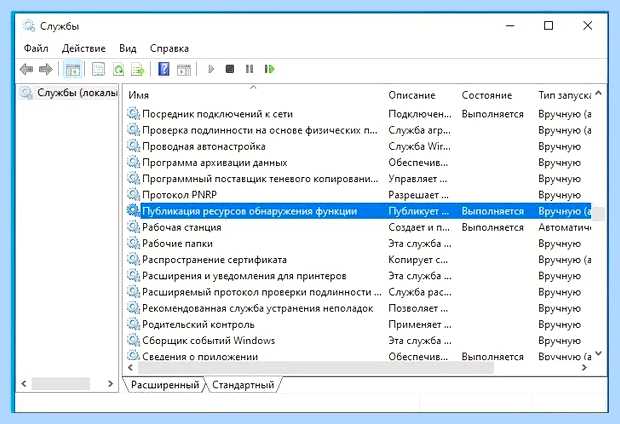The width and height of the screenshot is (620, 424).
Task: Sort by the Состояние column header
Action: [487, 95]
